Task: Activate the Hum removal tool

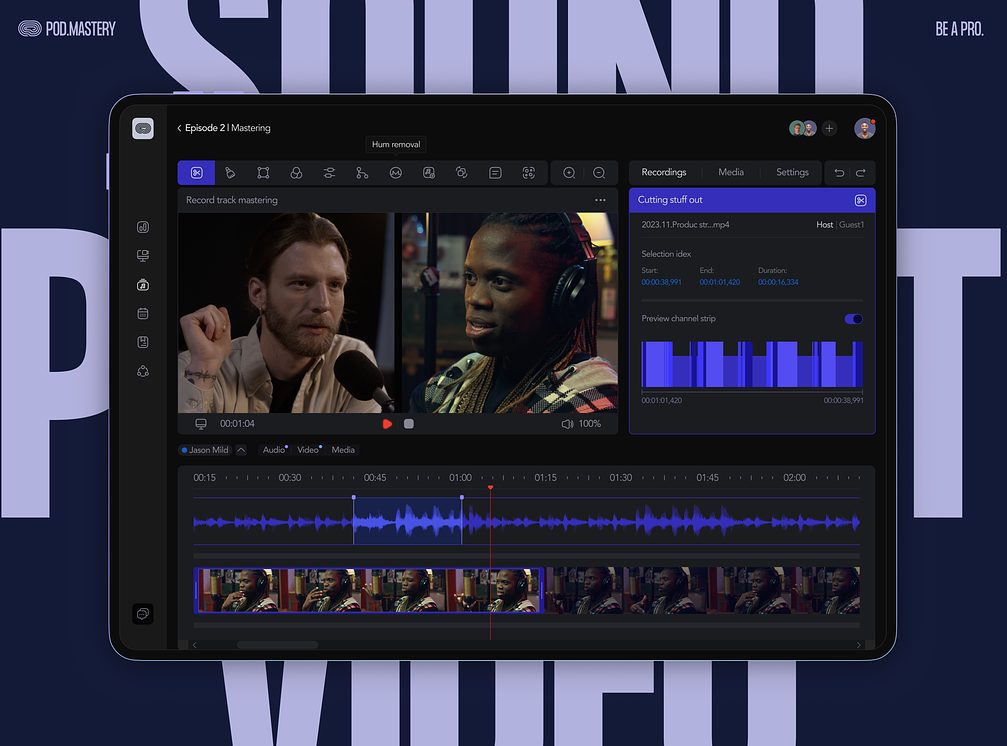Action: (395, 173)
